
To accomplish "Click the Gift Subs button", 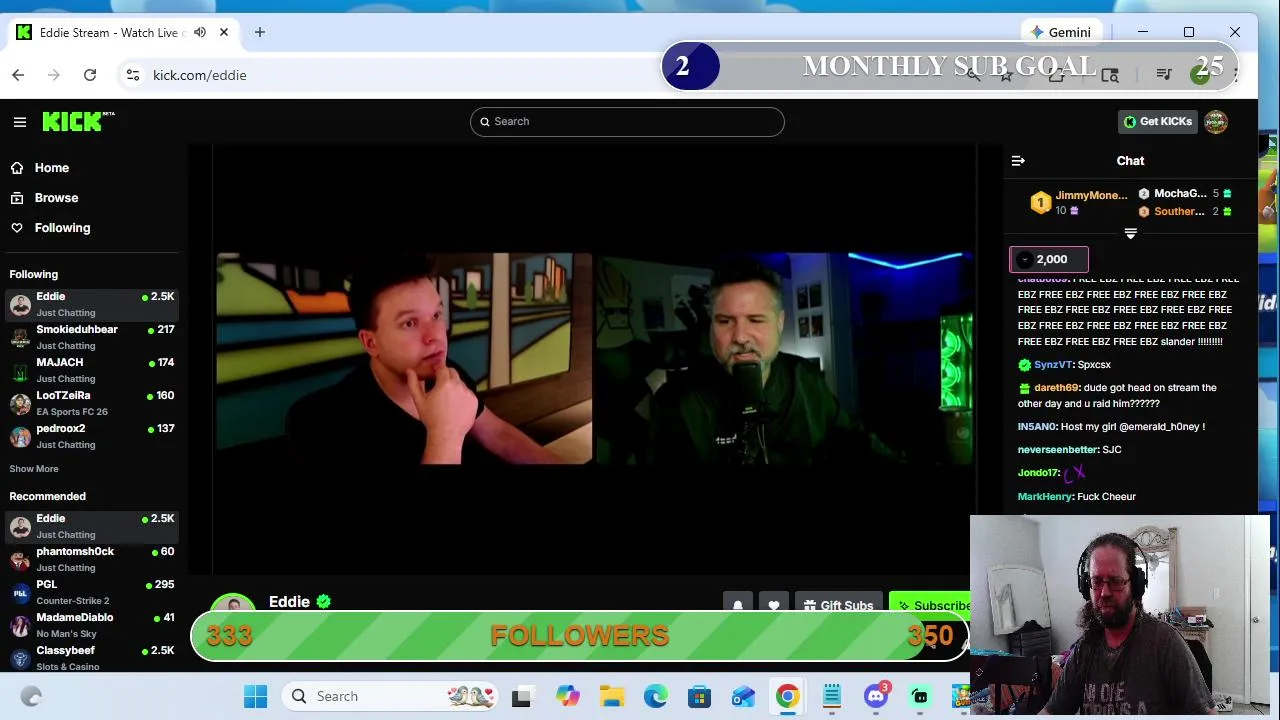I will [838, 605].
